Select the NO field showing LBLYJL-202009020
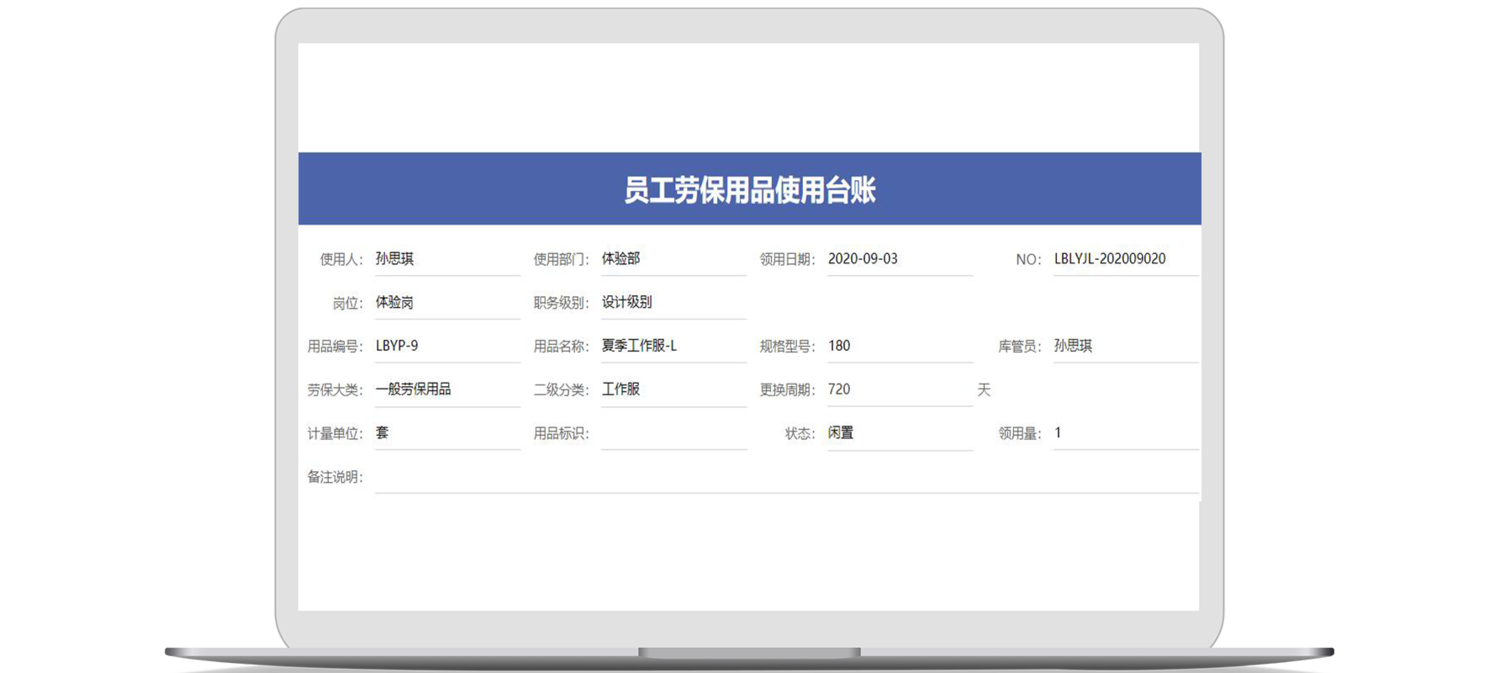Screen dimensions: 1500x673 point(1125,259)
